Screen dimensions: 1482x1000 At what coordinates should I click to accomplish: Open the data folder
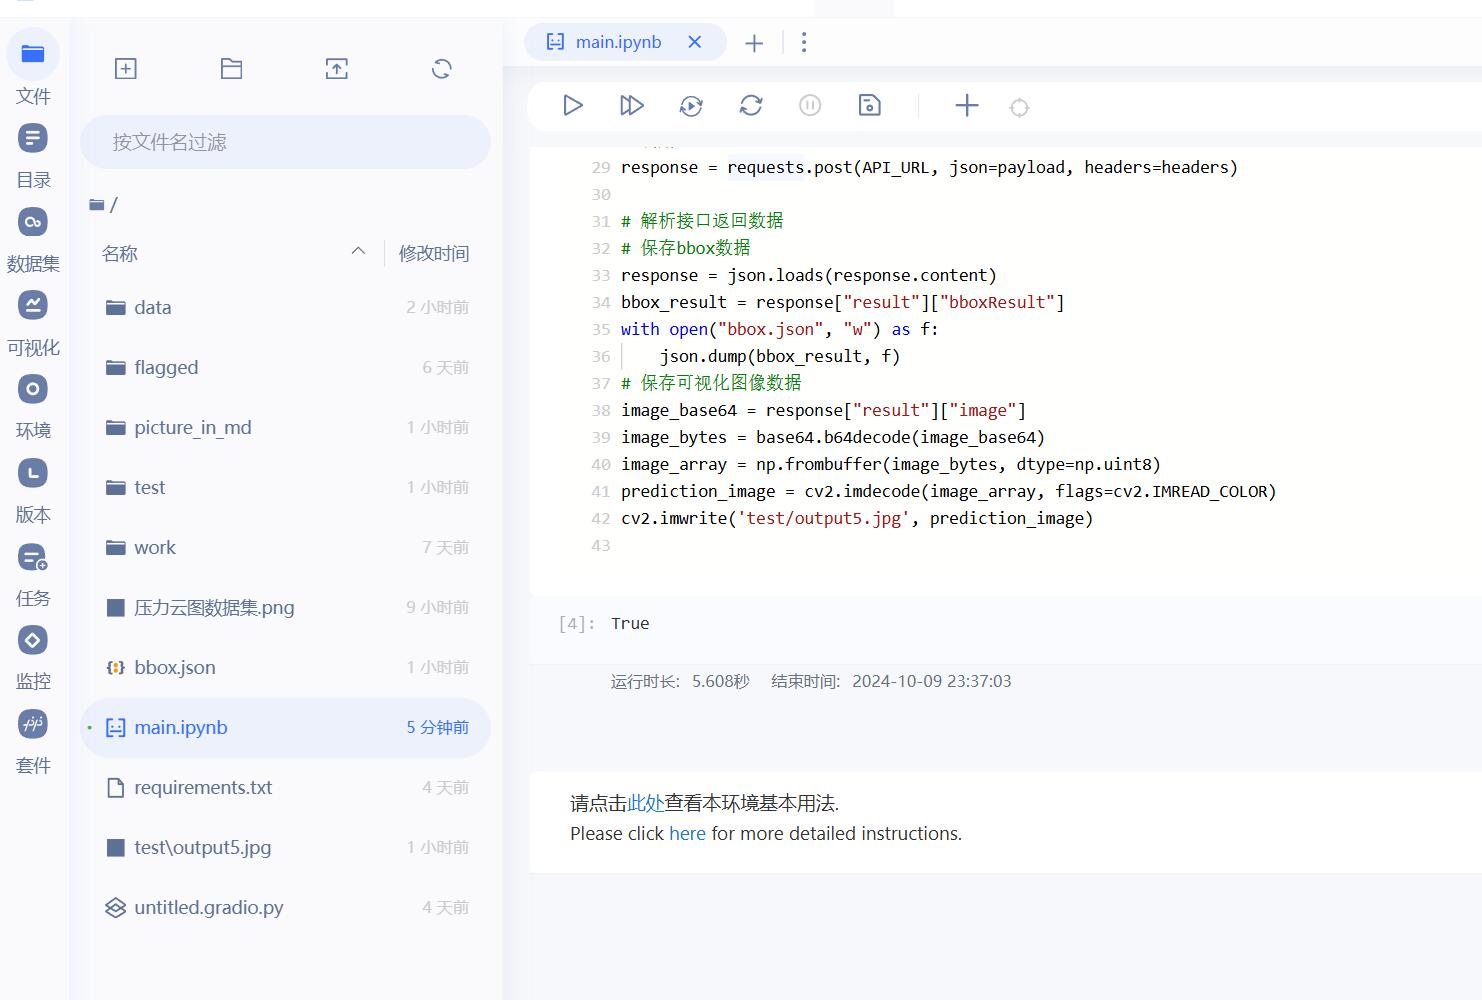pyautogui.click(x=153, y=307)
